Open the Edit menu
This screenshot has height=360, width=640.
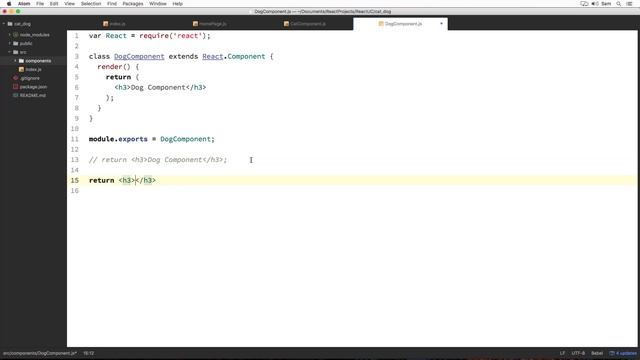click(54, 4)
